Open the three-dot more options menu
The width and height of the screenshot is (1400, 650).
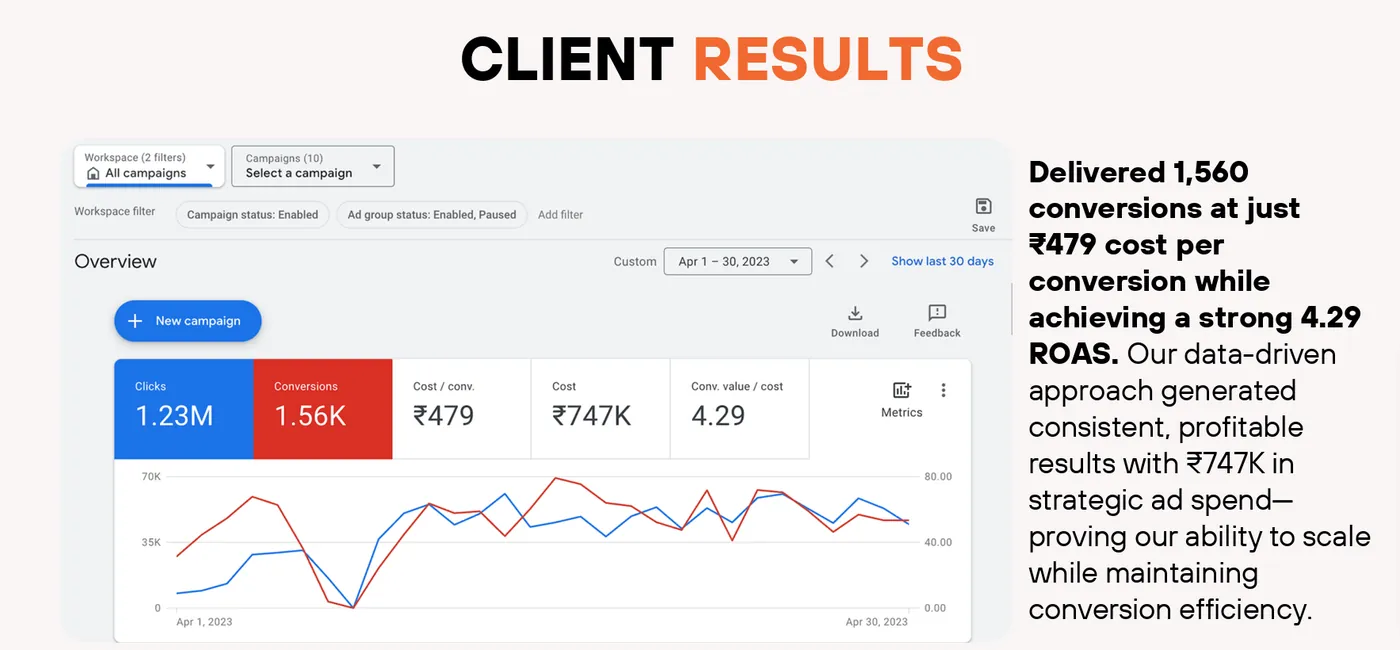[x=943, y=390]
